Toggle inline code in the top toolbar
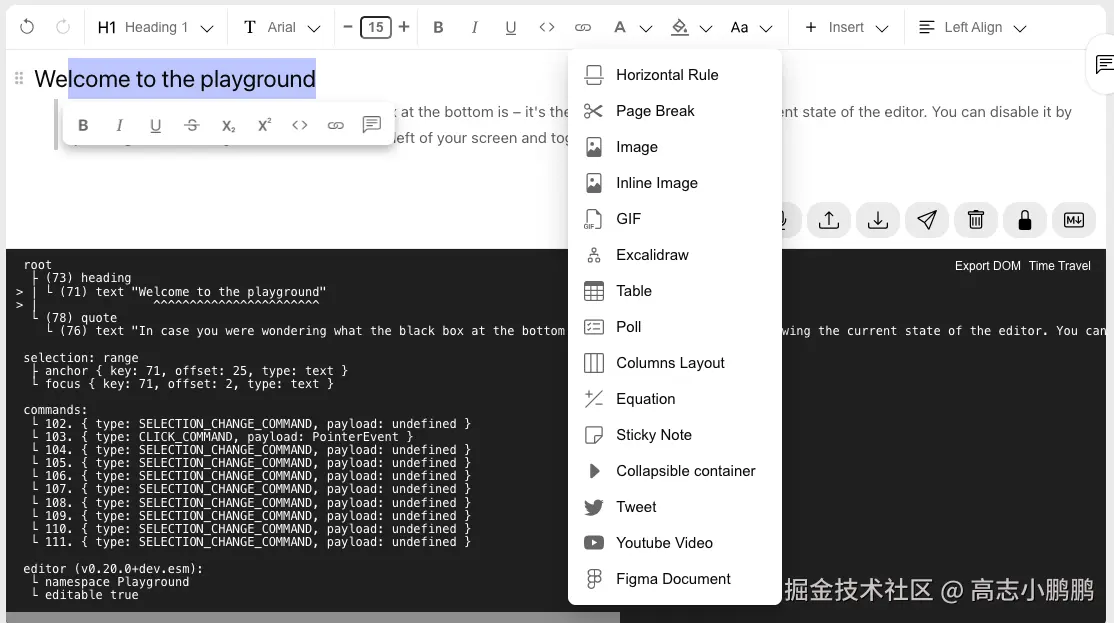The height and width of the screenshot is (623, 1114). pos(546,27)
